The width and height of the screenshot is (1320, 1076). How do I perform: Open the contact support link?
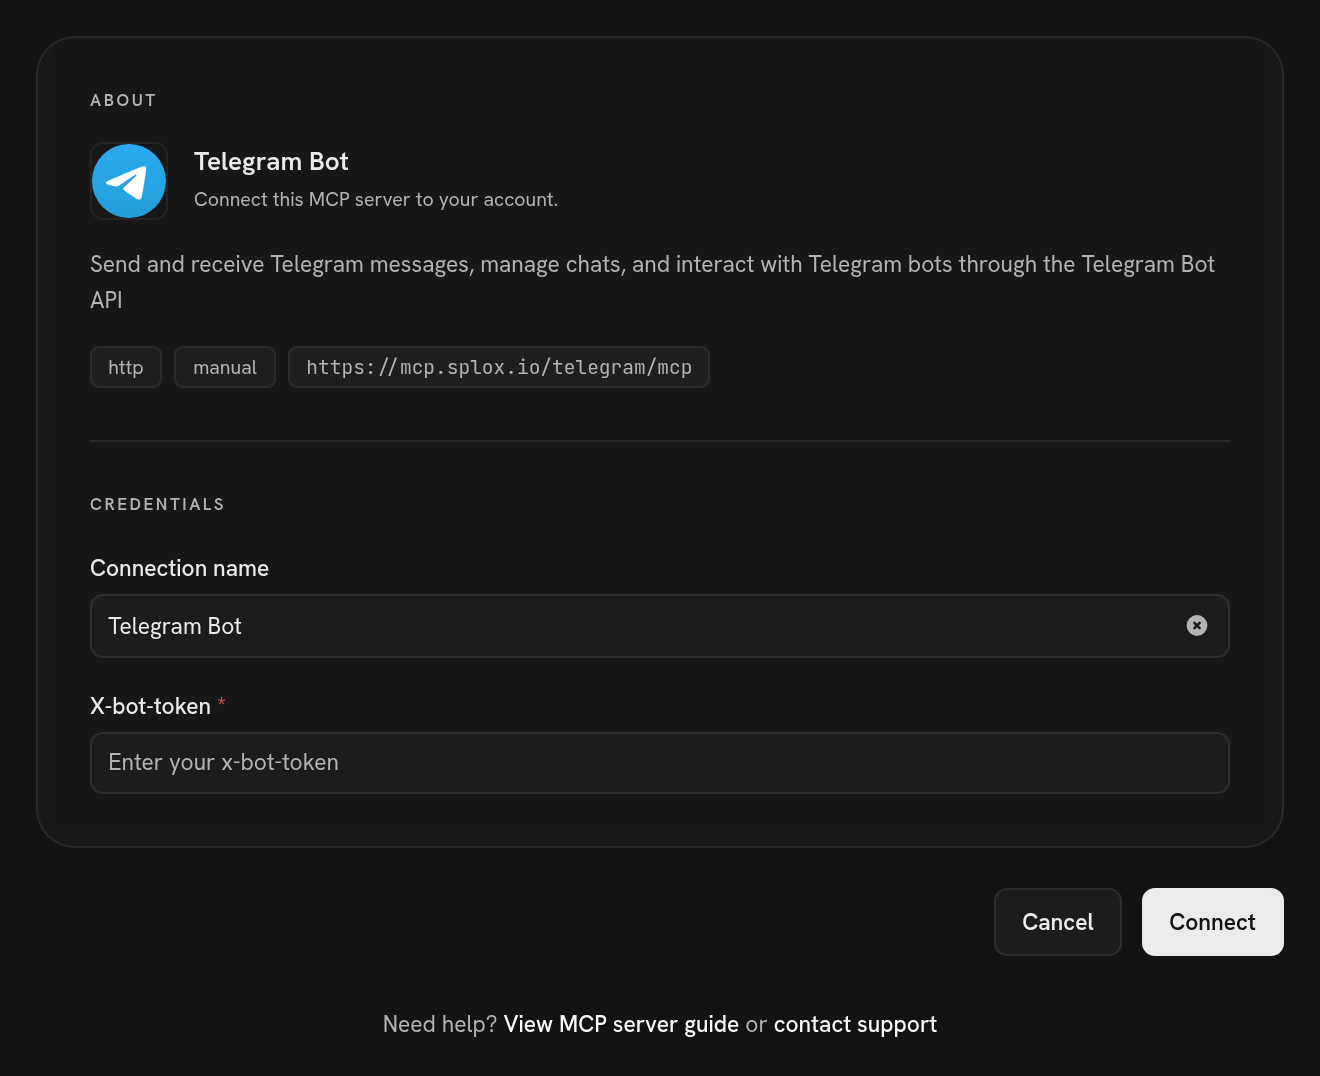[x=855, y=1024]
